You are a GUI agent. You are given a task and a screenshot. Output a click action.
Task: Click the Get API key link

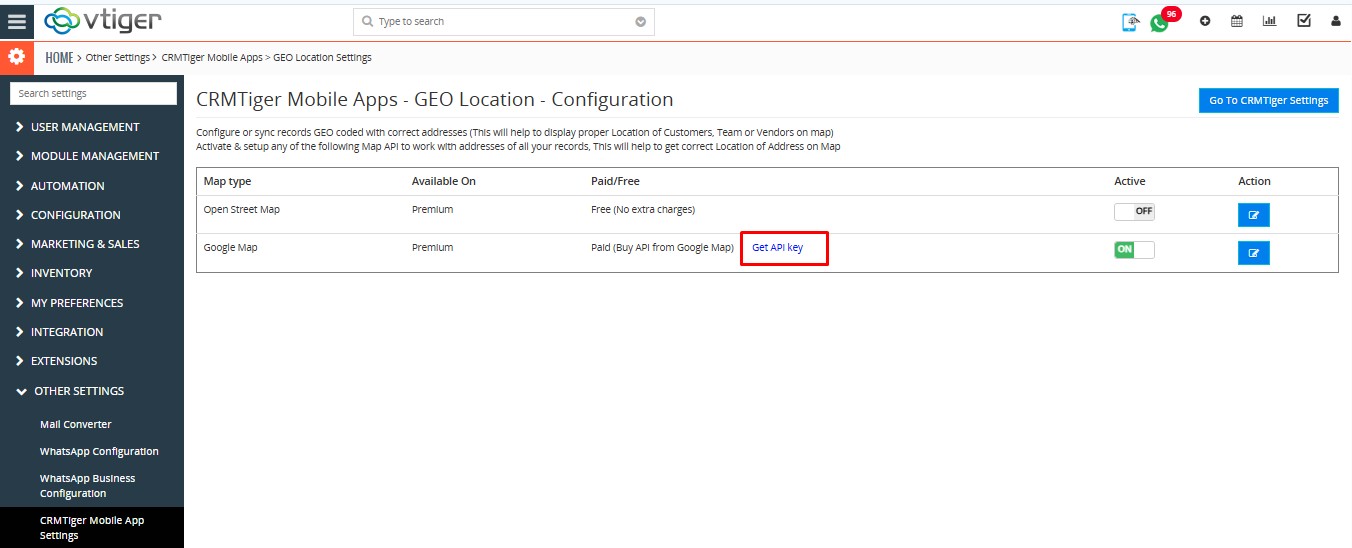777,247
